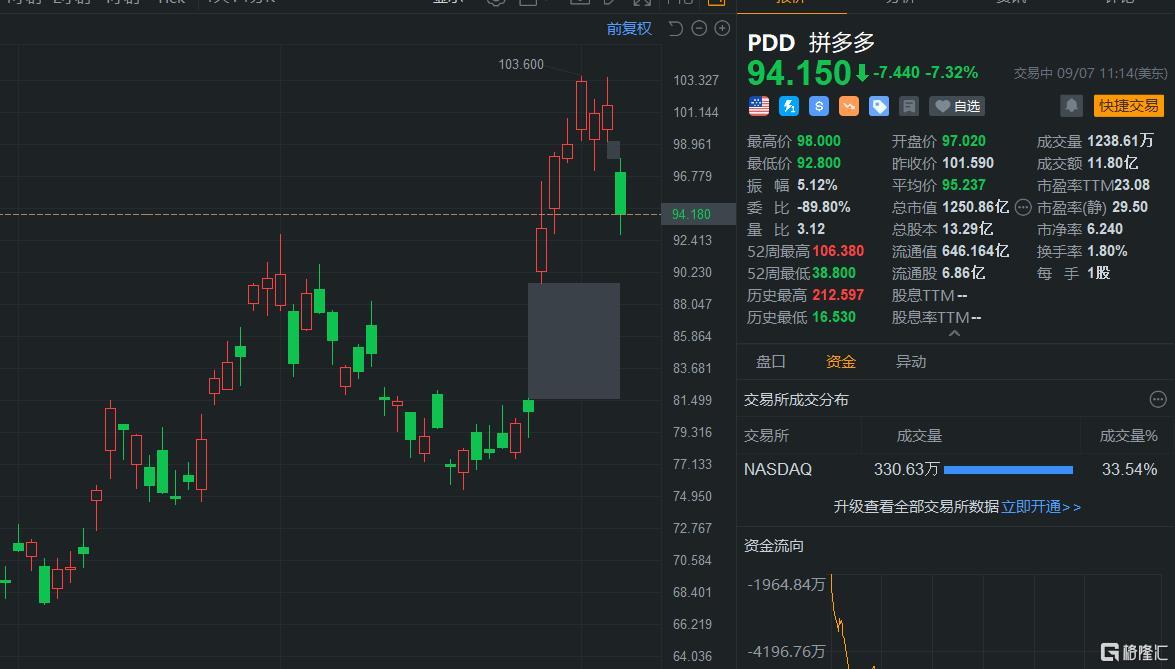Viewport: 1175px width, 669px height.
Task: Click the blue lightning level-1 quote icon
Action: point(788,106)
